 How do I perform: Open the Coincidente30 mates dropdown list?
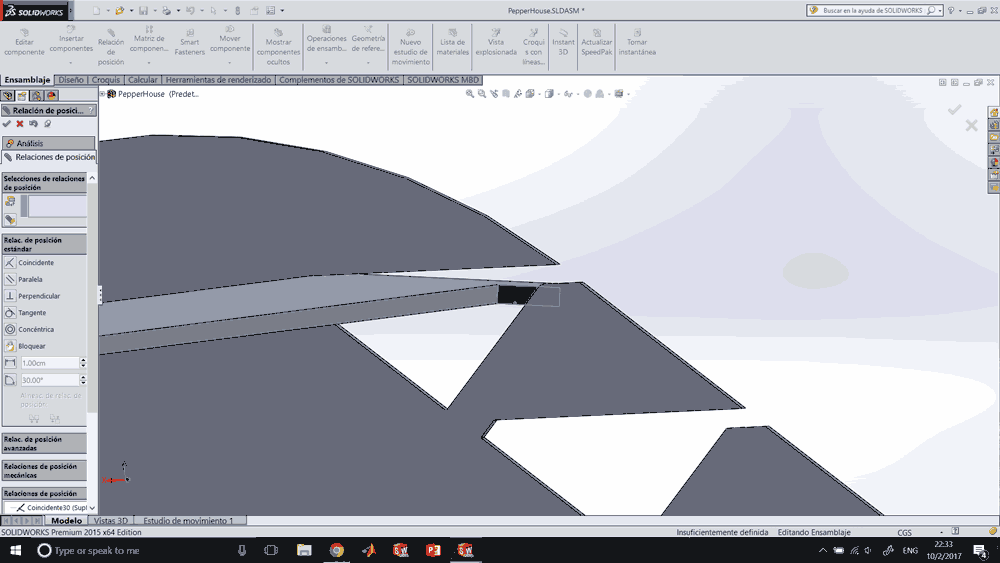coord(92,508)
